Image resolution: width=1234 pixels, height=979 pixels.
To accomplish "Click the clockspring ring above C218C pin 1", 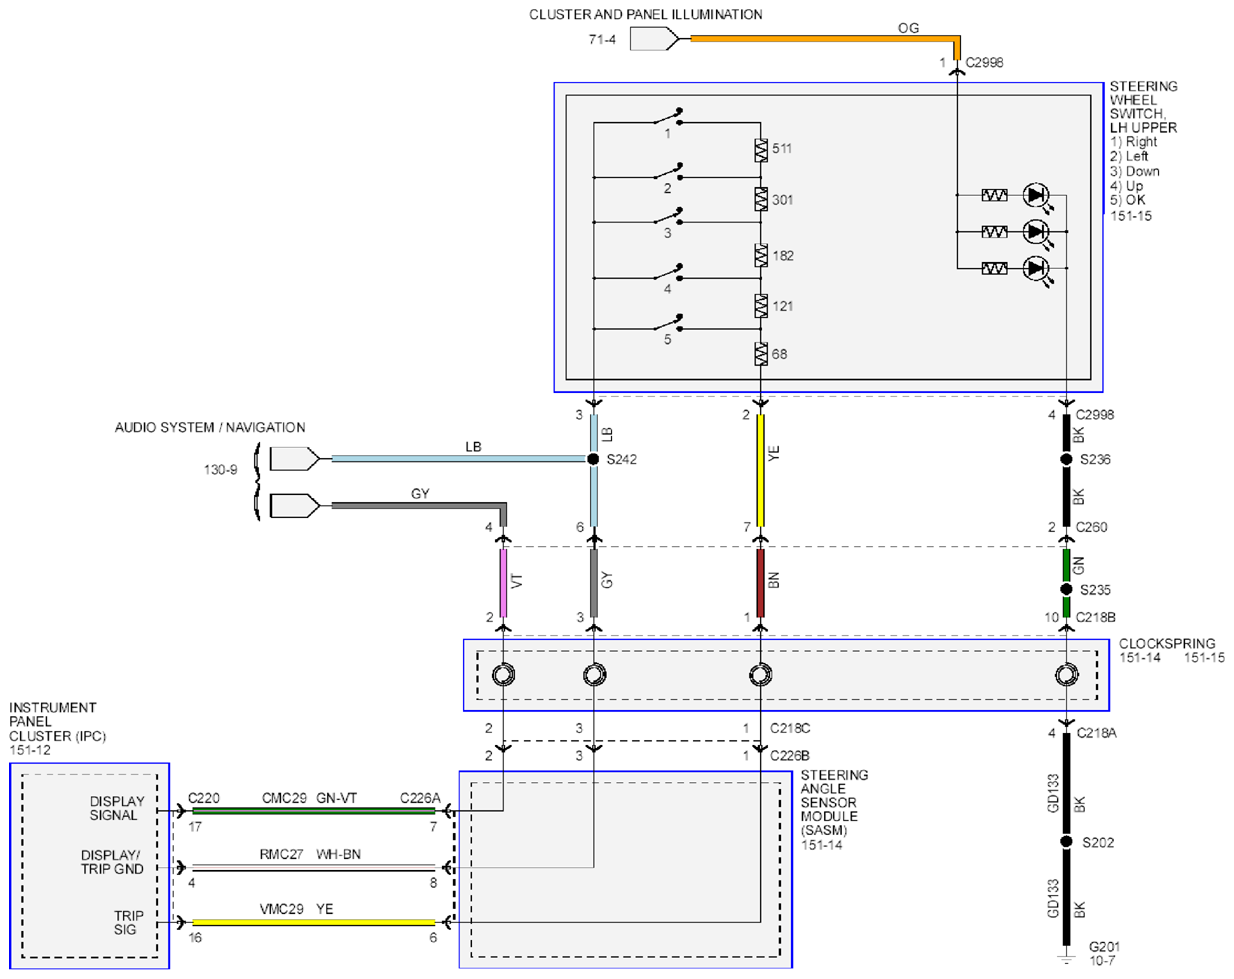I will [761, 675].
